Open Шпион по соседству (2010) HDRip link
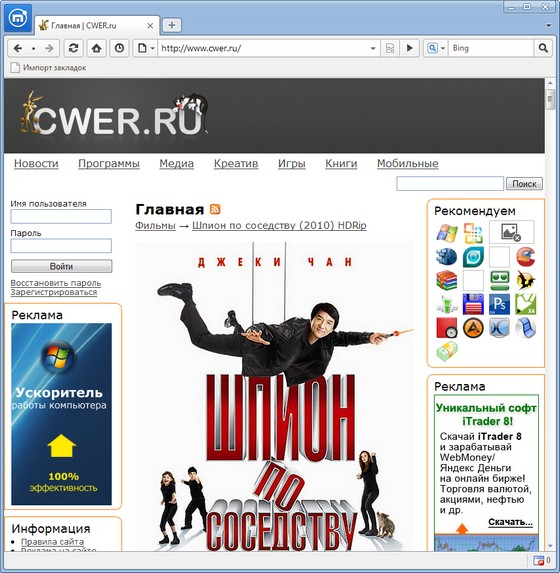Image resolution: width=560 pixels, height=573 pixels. click(x=279, y=225)
